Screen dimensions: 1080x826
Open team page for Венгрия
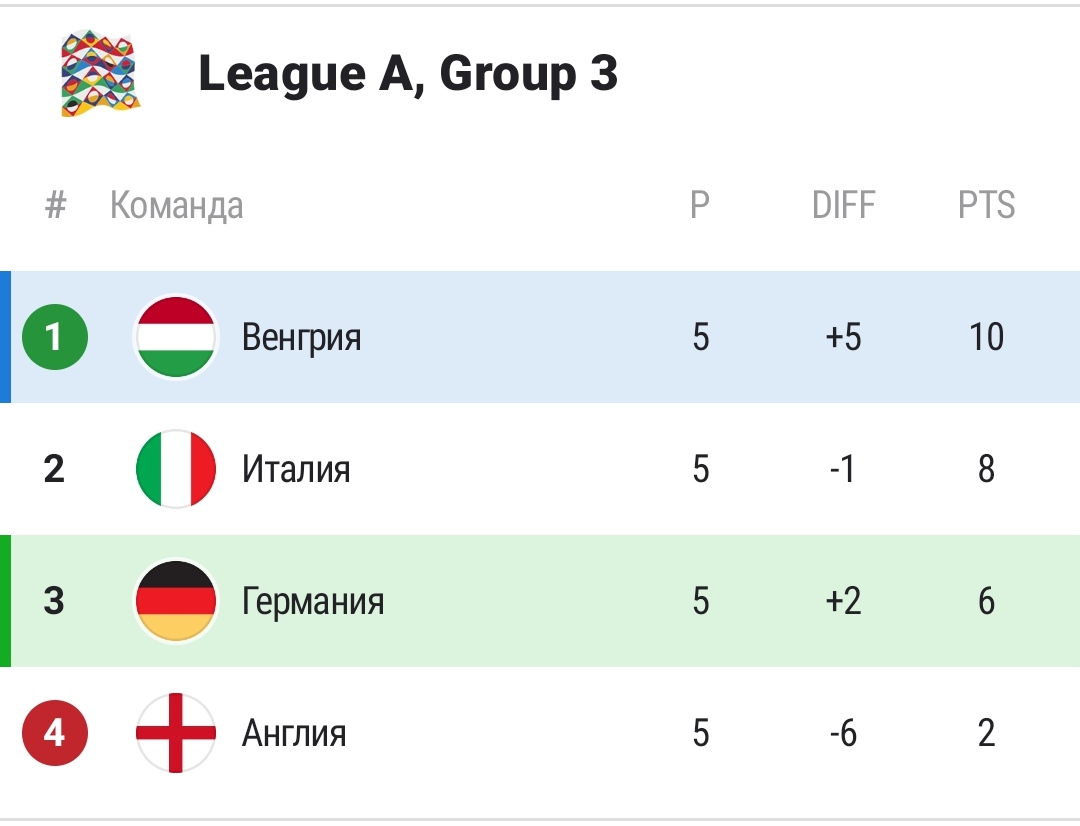(x=301, y=338)
